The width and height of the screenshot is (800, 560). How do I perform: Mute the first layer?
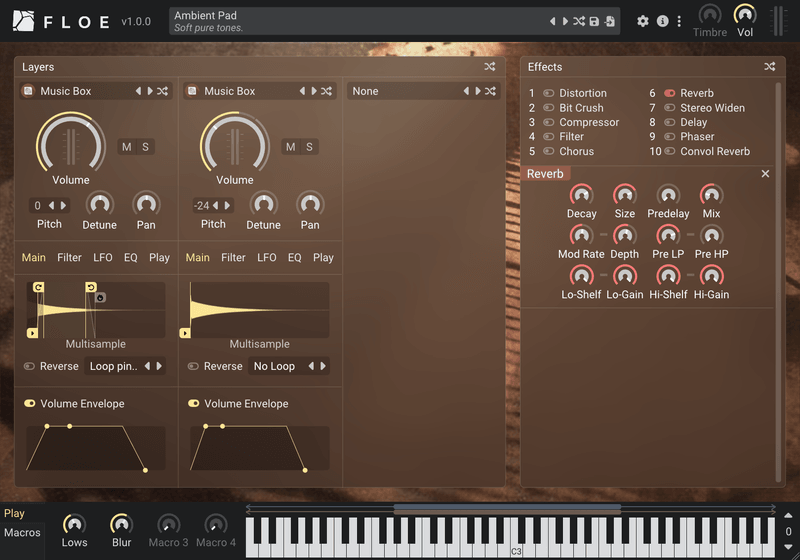127,147
